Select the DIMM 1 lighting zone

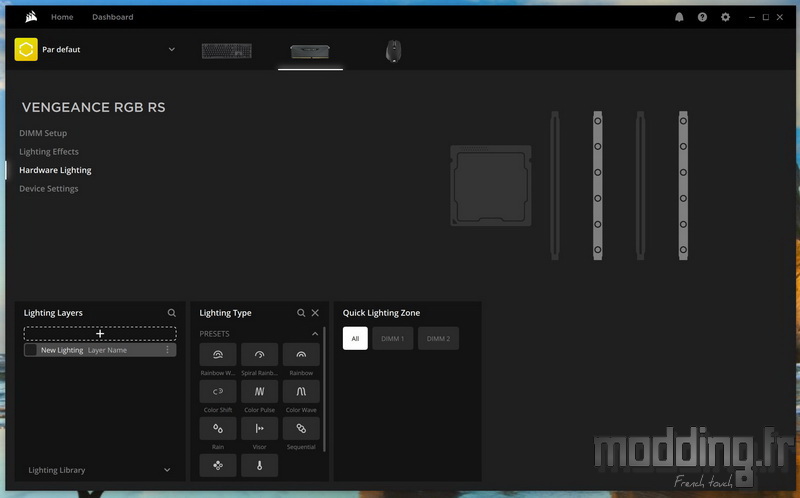[x=392, y=338]
